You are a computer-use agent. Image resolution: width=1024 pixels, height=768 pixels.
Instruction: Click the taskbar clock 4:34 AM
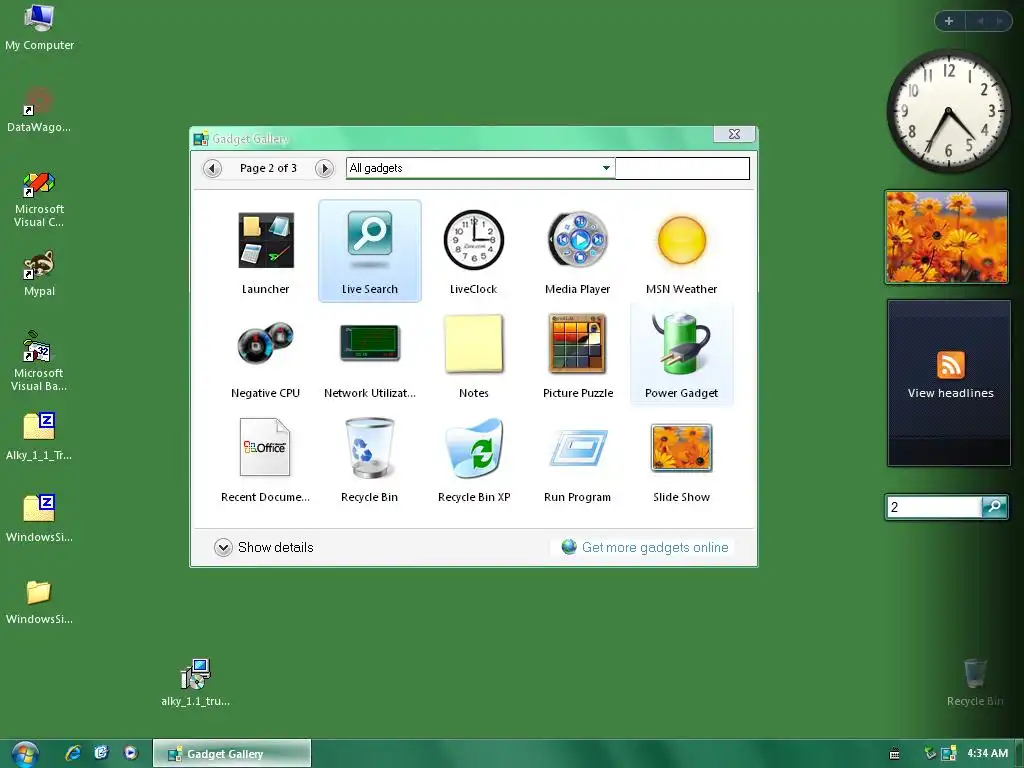click(x=987, y=753)
